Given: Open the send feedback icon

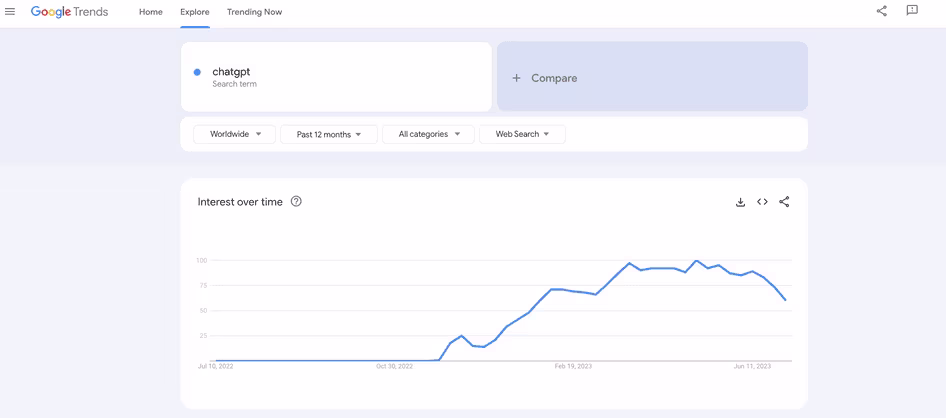Looking at the screenshot, I should [x=912, y=11].
